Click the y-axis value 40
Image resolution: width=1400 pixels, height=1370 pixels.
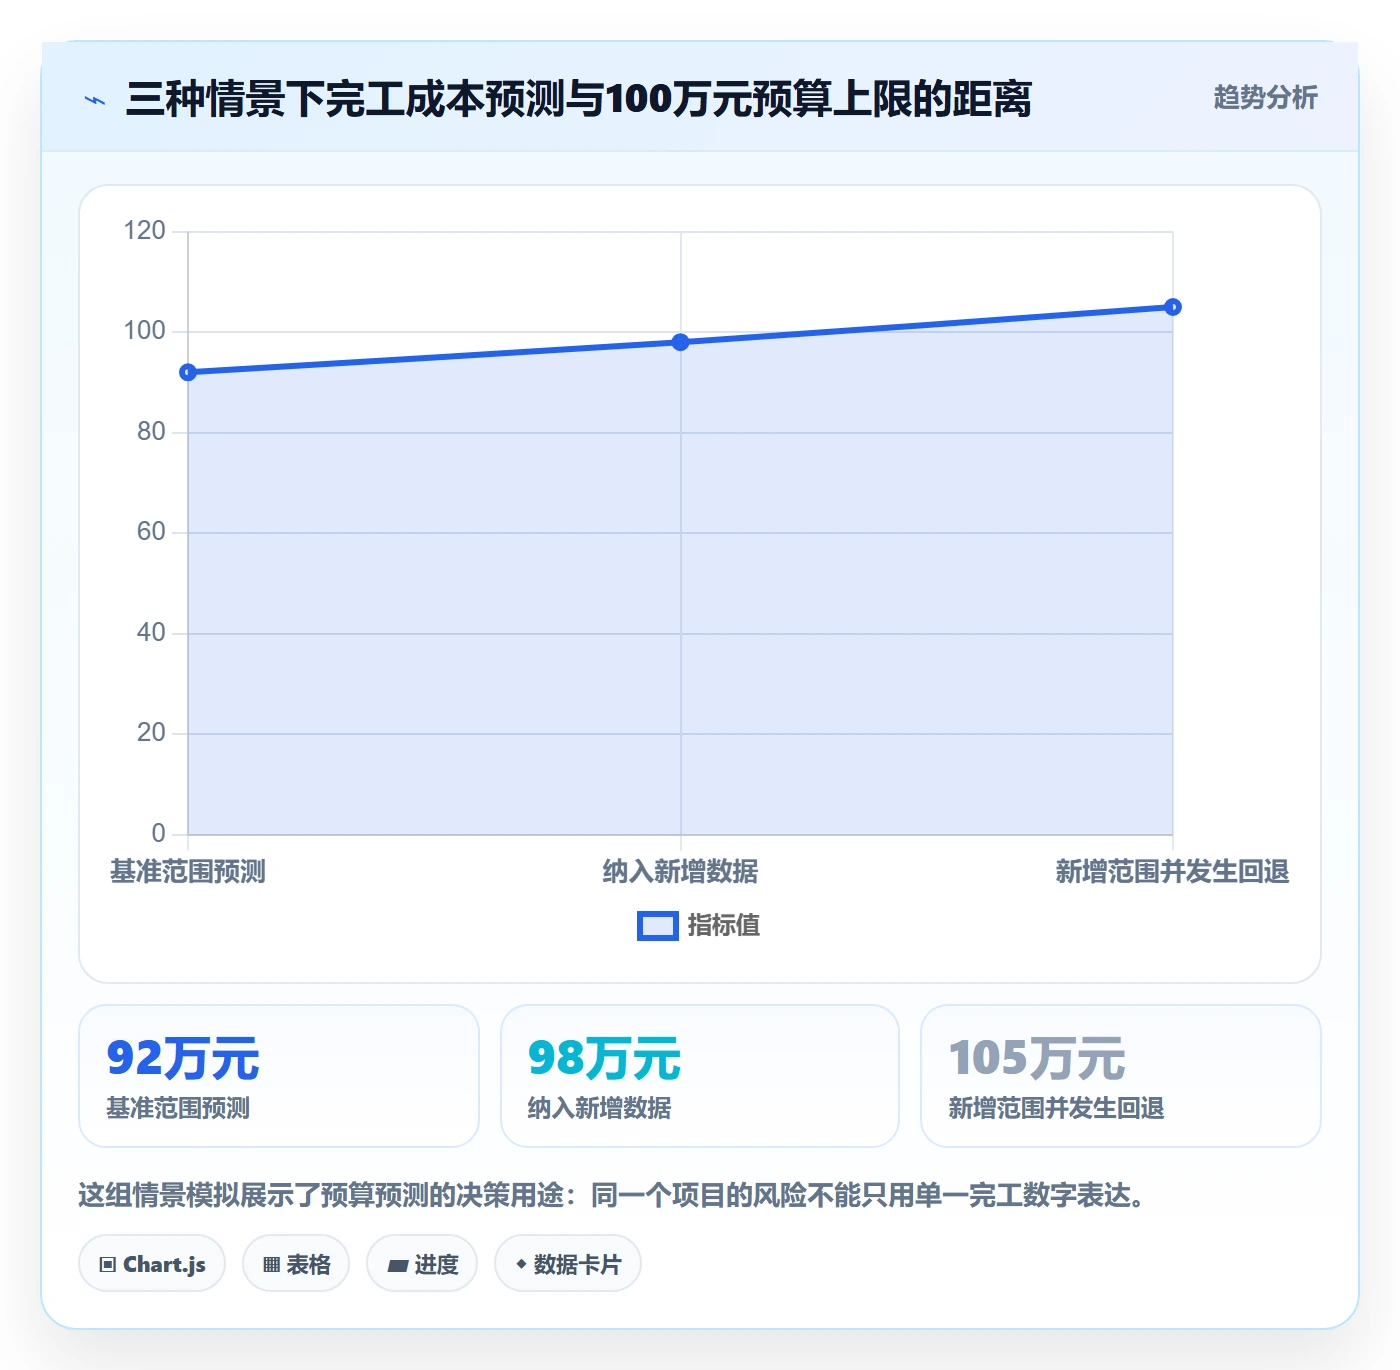151,633
